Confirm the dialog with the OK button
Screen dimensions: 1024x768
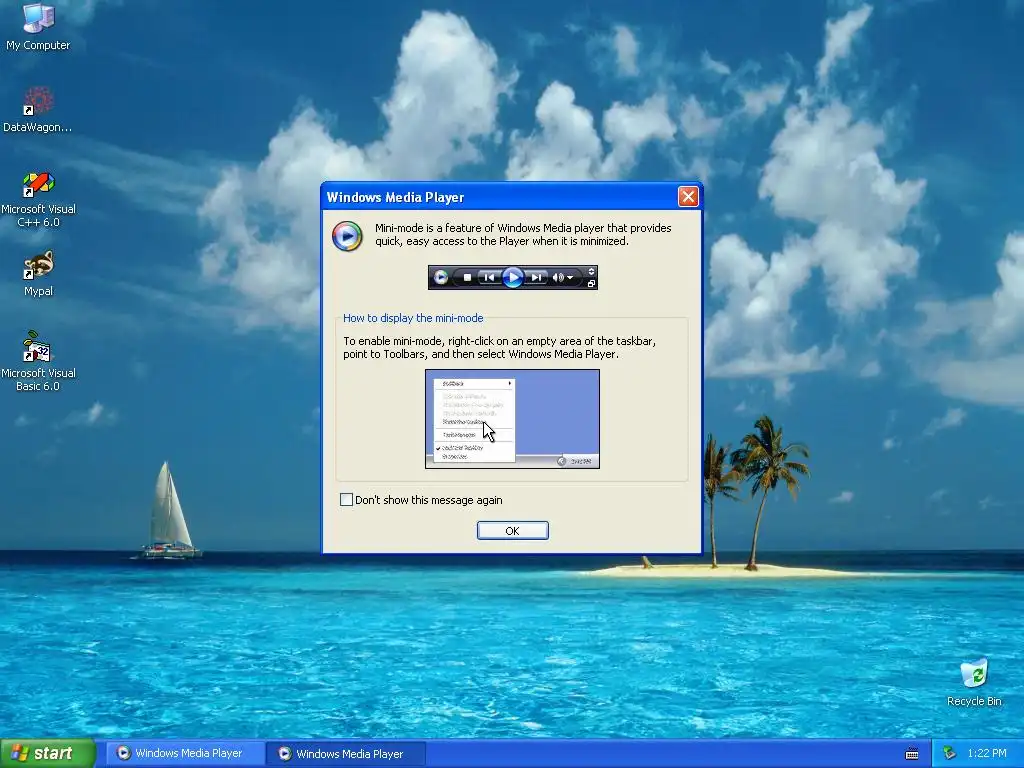[513, 530]
